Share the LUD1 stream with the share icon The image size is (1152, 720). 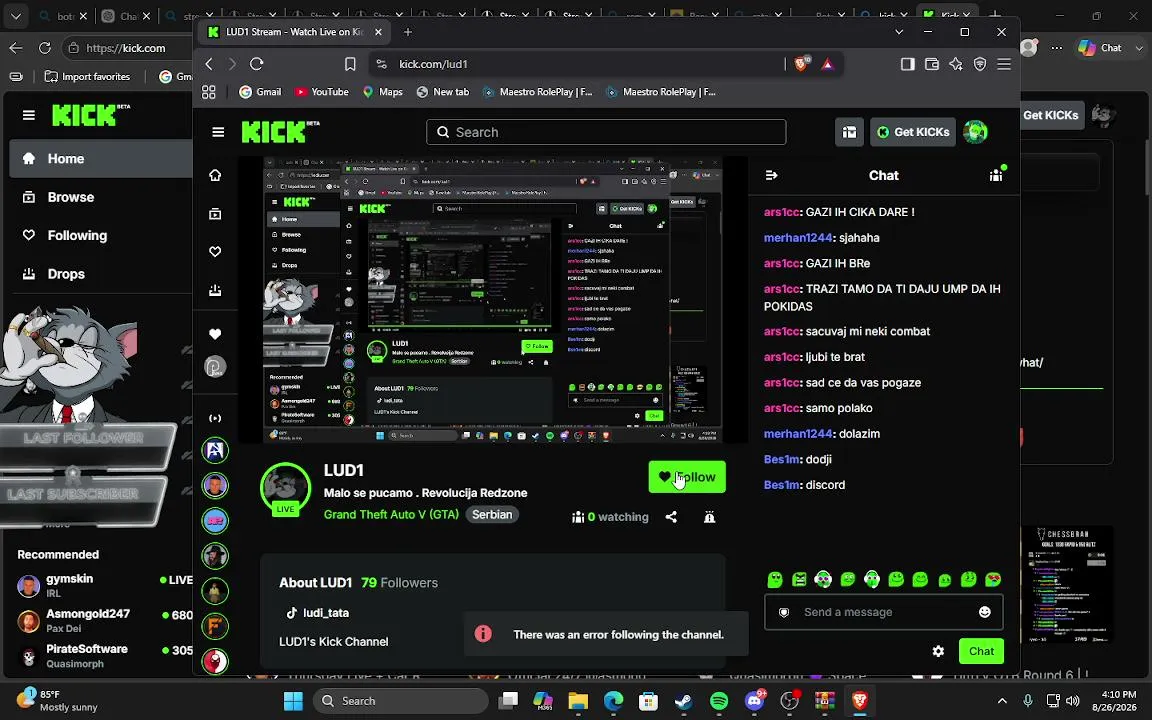tap(672, 517)
